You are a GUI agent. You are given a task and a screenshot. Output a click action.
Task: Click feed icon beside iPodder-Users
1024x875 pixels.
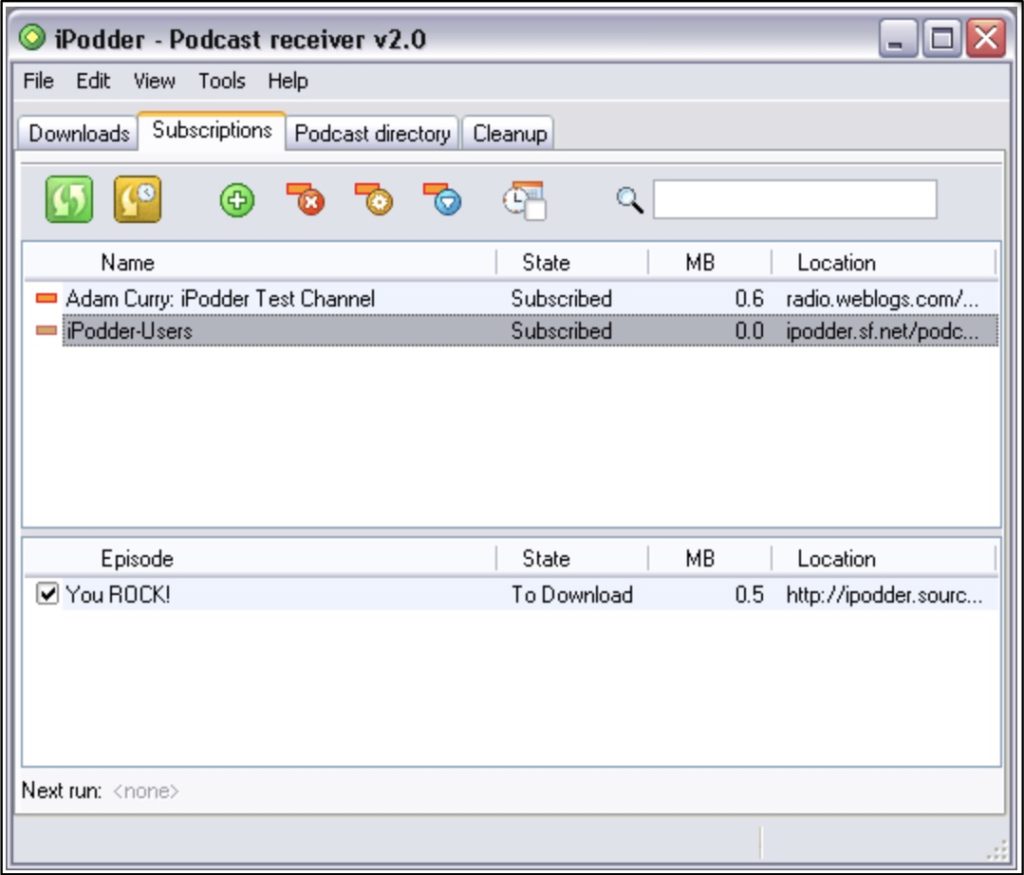click(x=46, y=330)
